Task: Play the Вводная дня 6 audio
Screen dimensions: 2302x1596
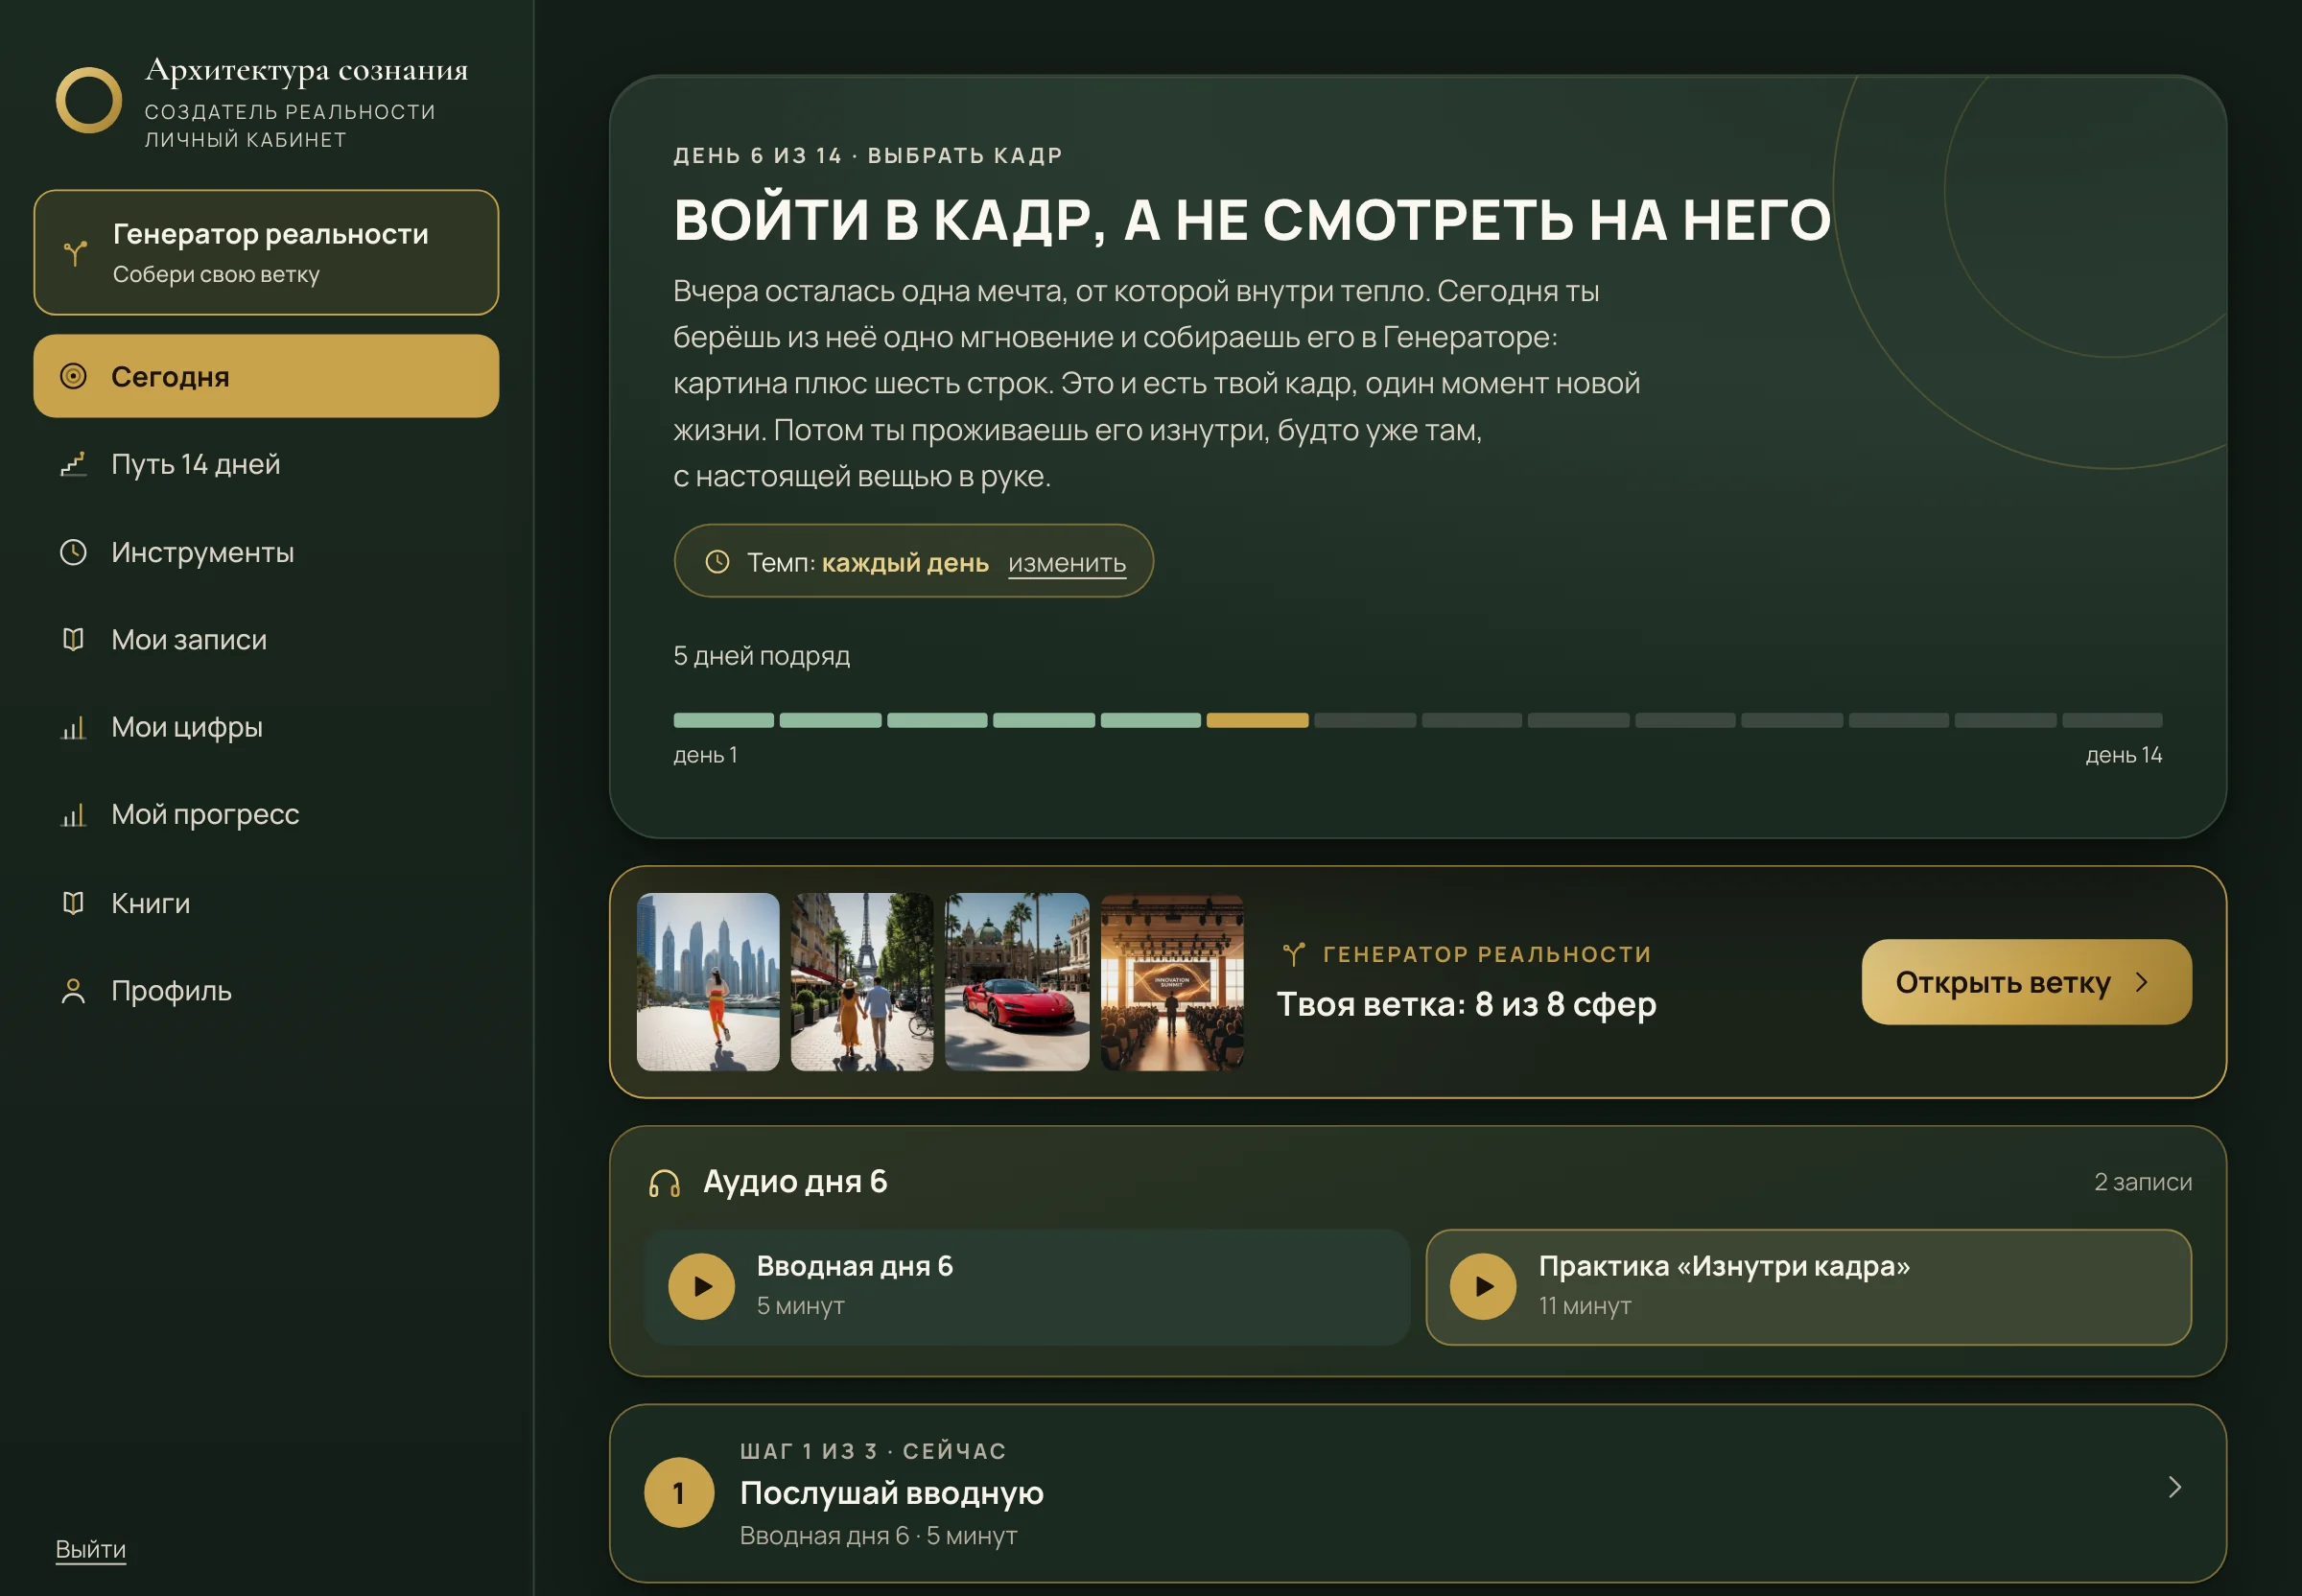Action: 702,1287
